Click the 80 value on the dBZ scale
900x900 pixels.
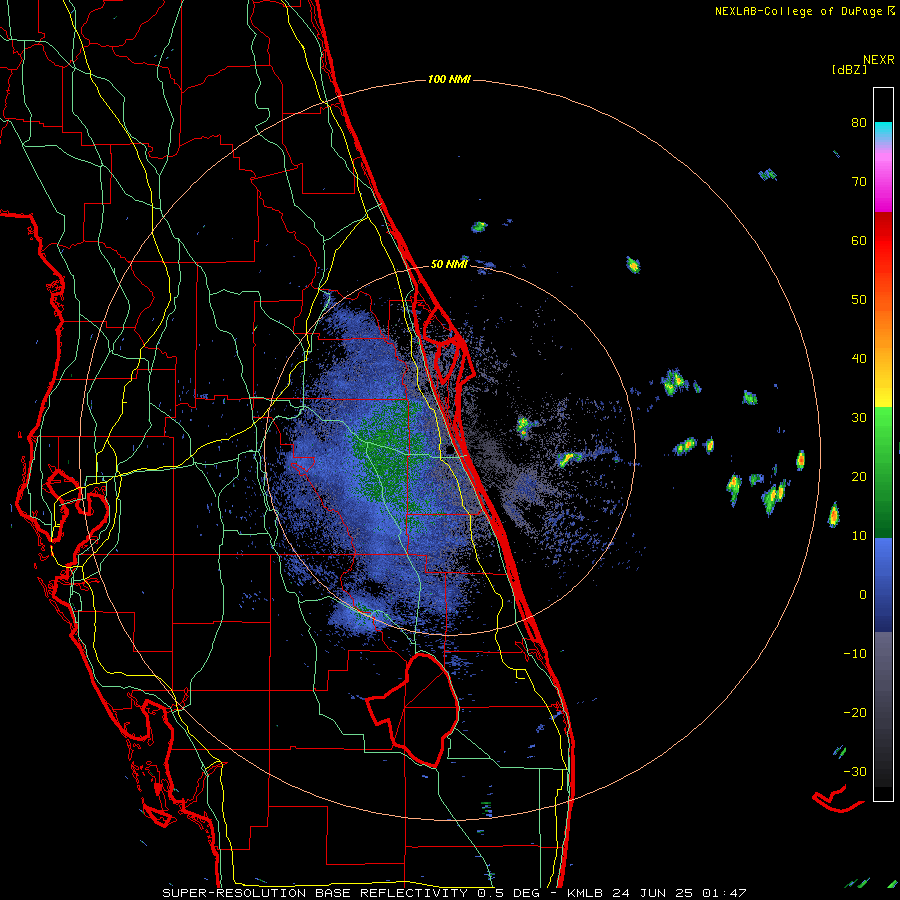pos(859,122)
